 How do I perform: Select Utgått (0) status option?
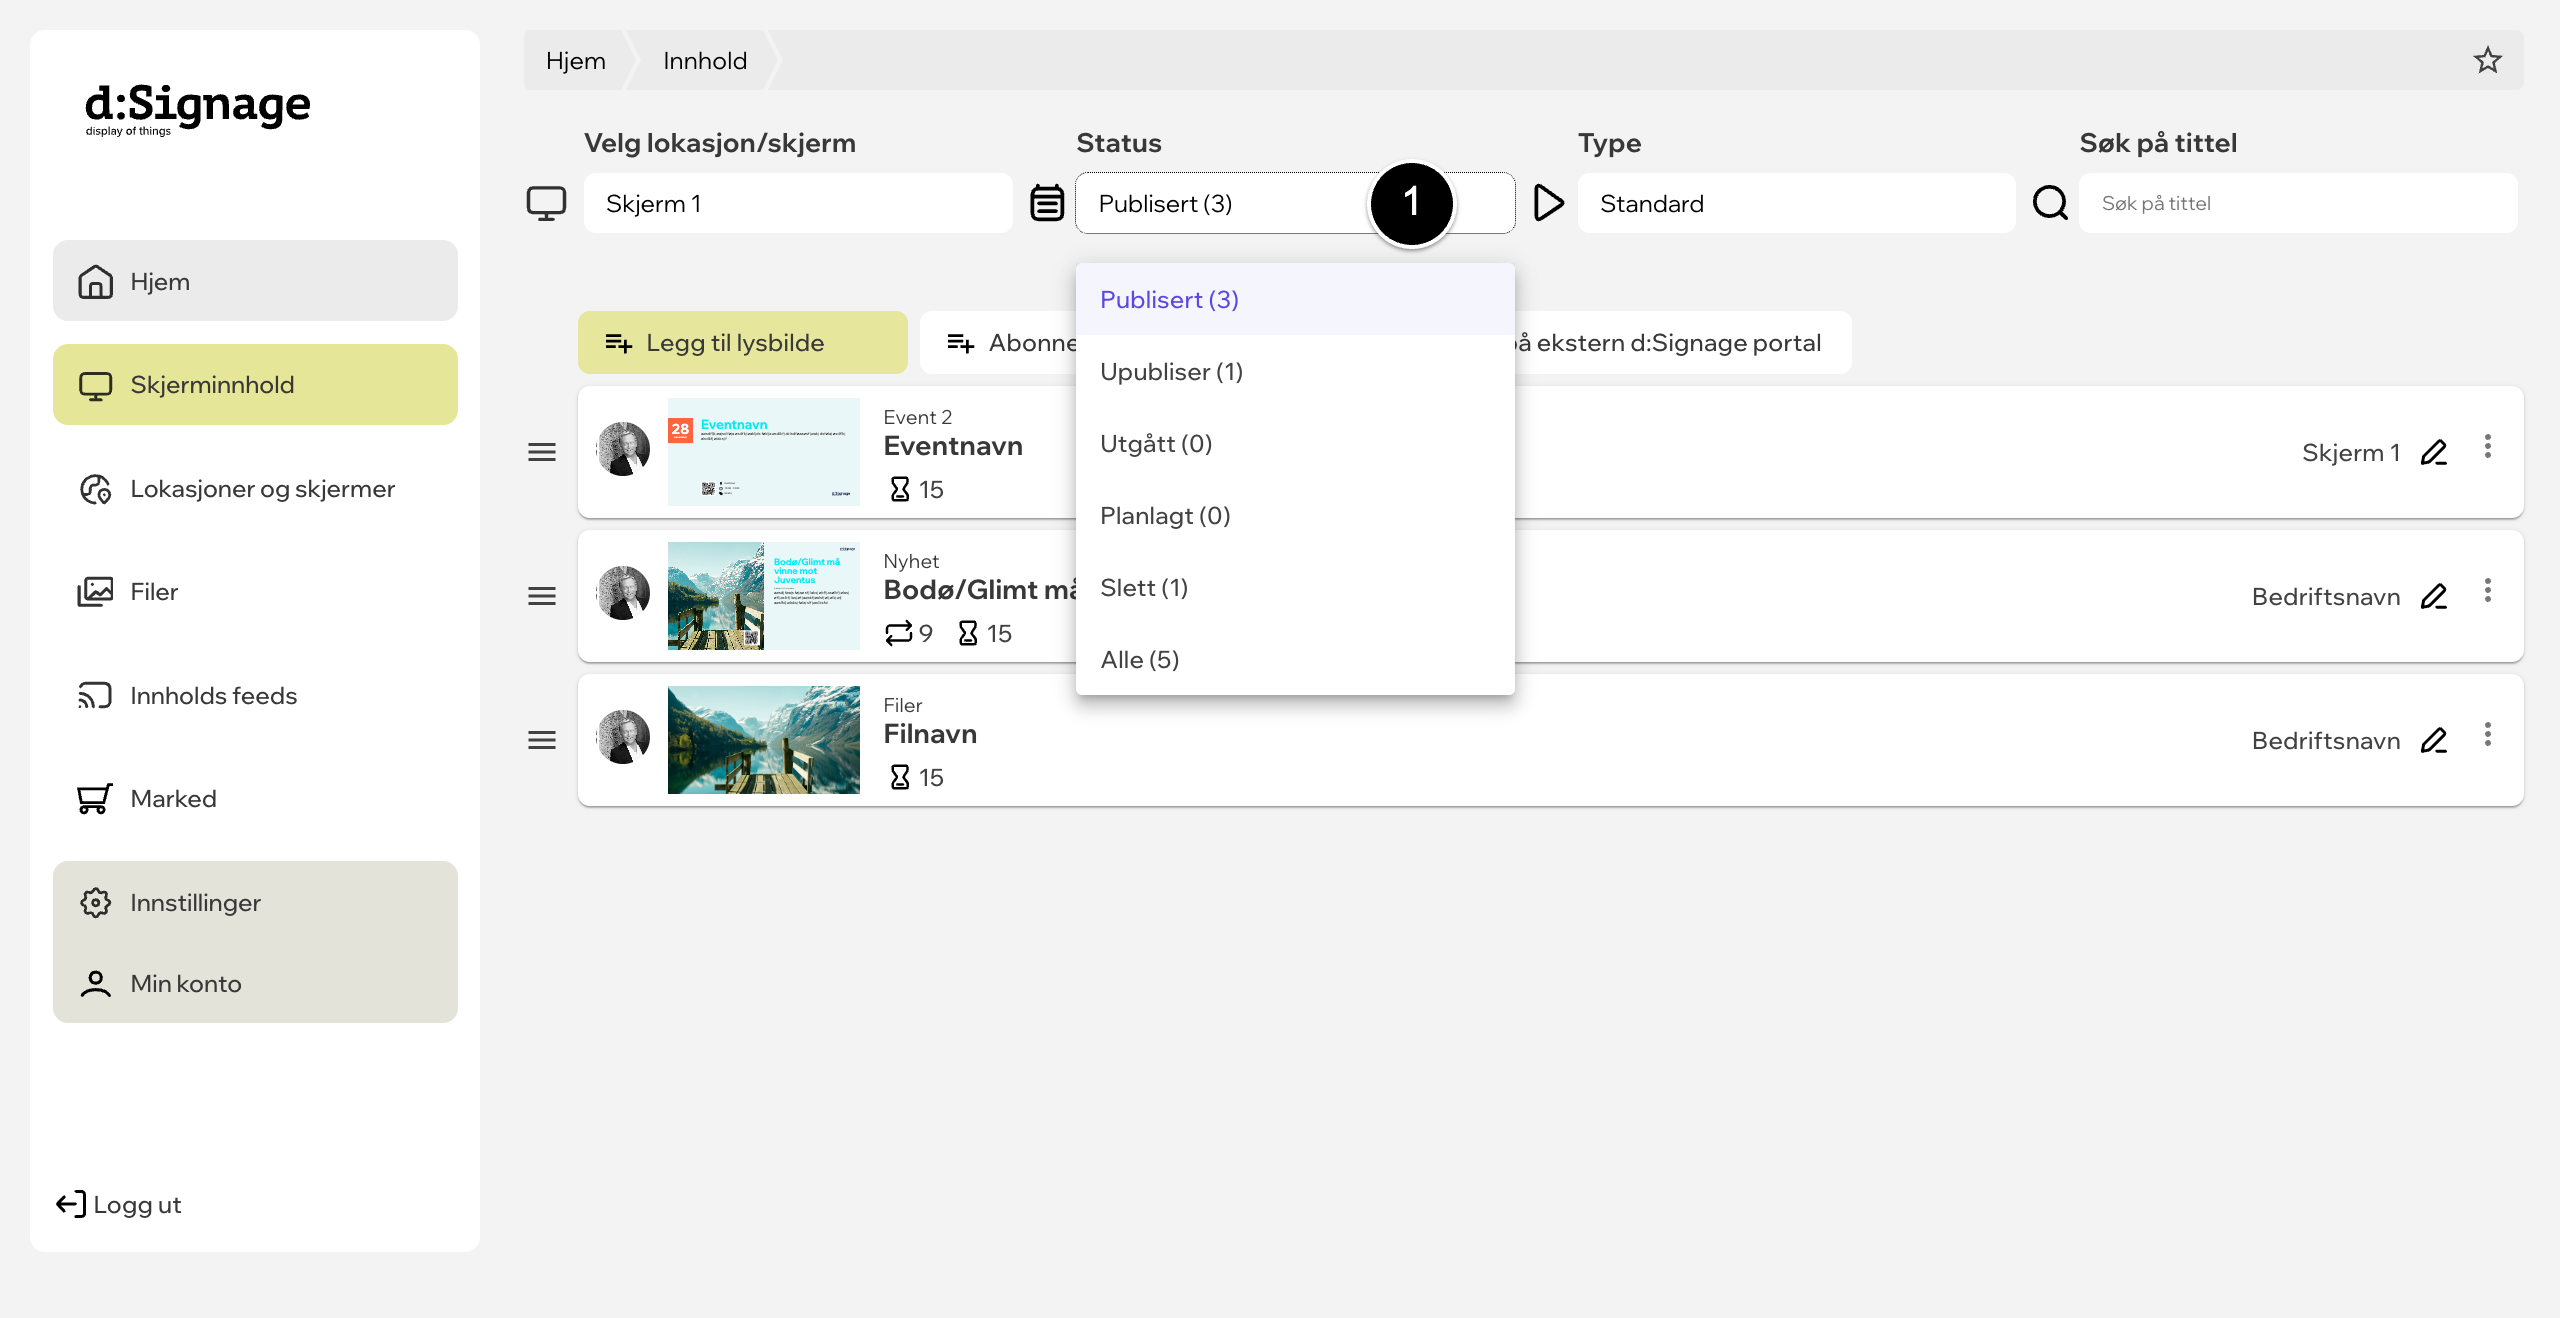1295,444
